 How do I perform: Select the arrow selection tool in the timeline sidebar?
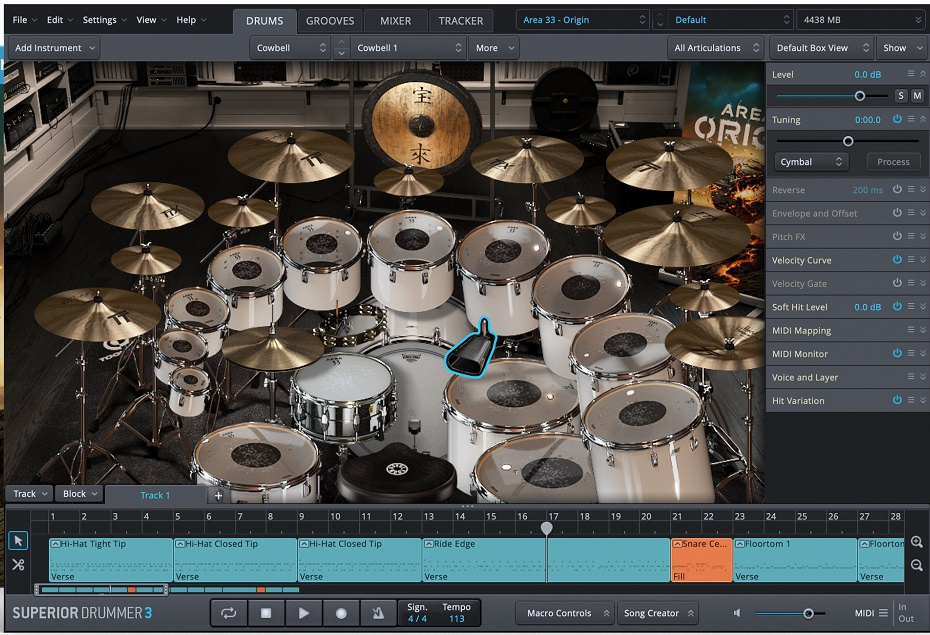coord(17,540)
